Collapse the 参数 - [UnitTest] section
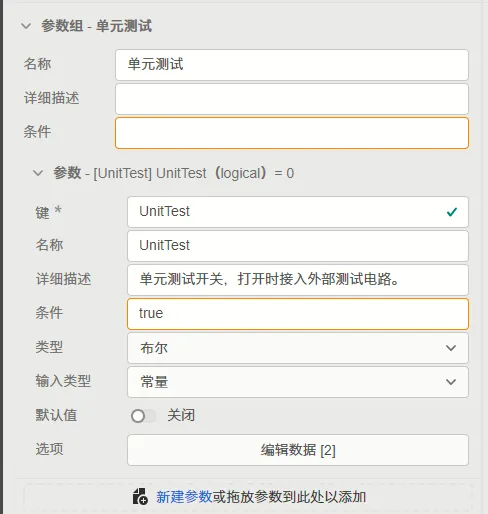 pos(38,173)
